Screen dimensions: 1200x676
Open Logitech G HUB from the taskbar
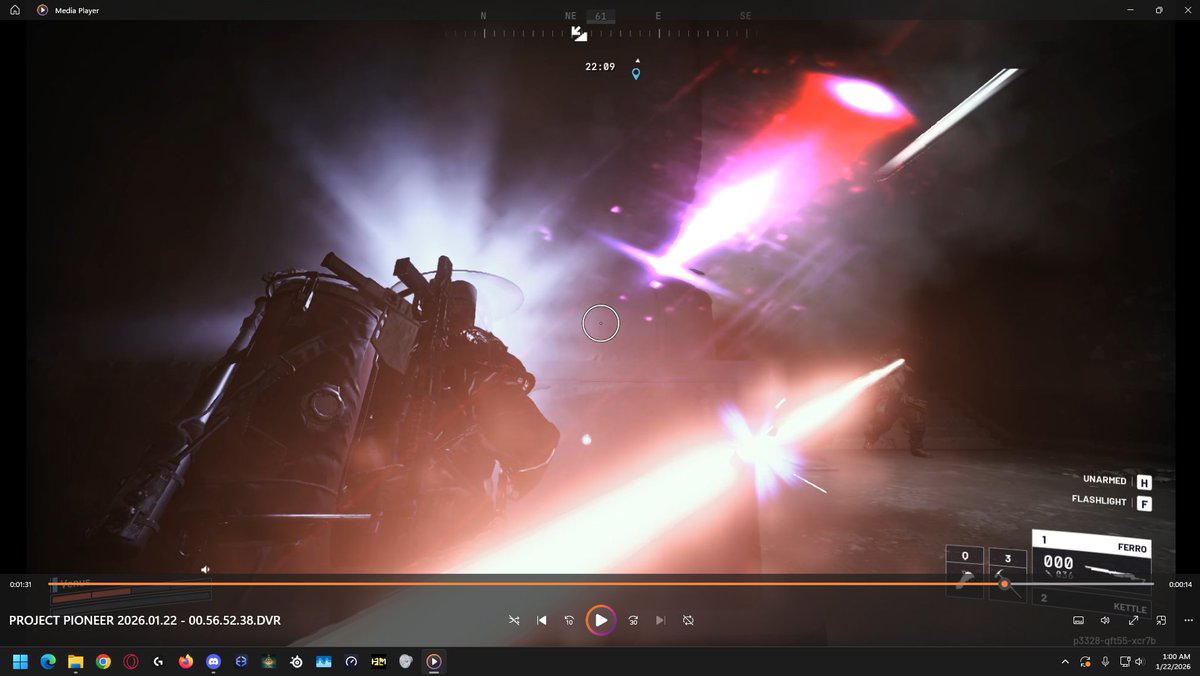click(x=158, y=661)
